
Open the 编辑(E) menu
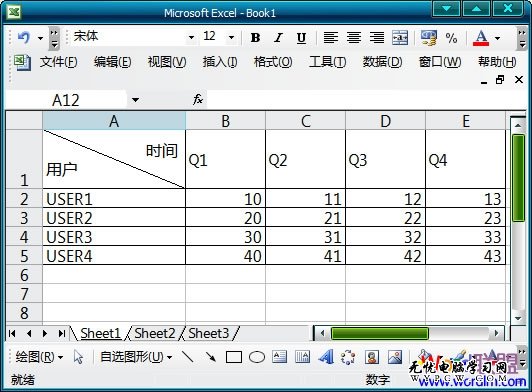(113, 62)
